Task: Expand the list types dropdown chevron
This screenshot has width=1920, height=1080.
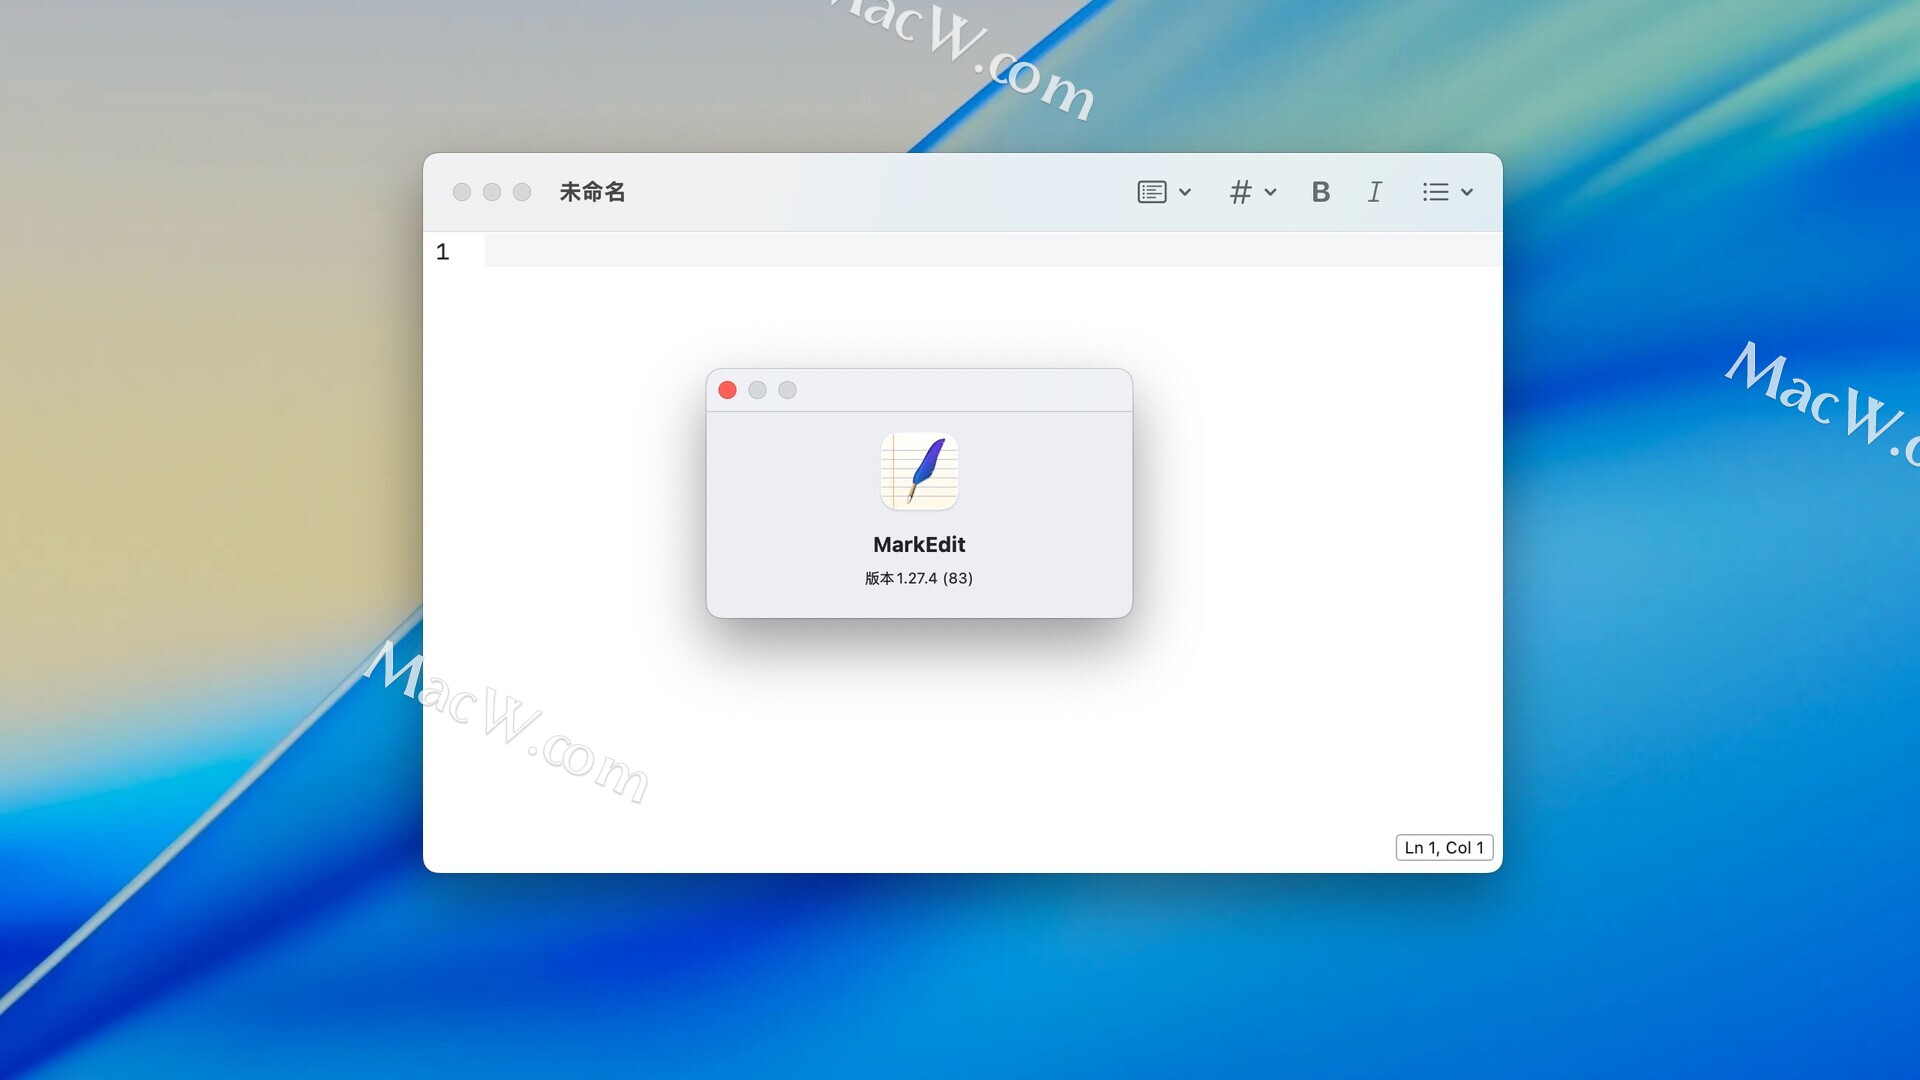Action: click(x=1467, y=192)
